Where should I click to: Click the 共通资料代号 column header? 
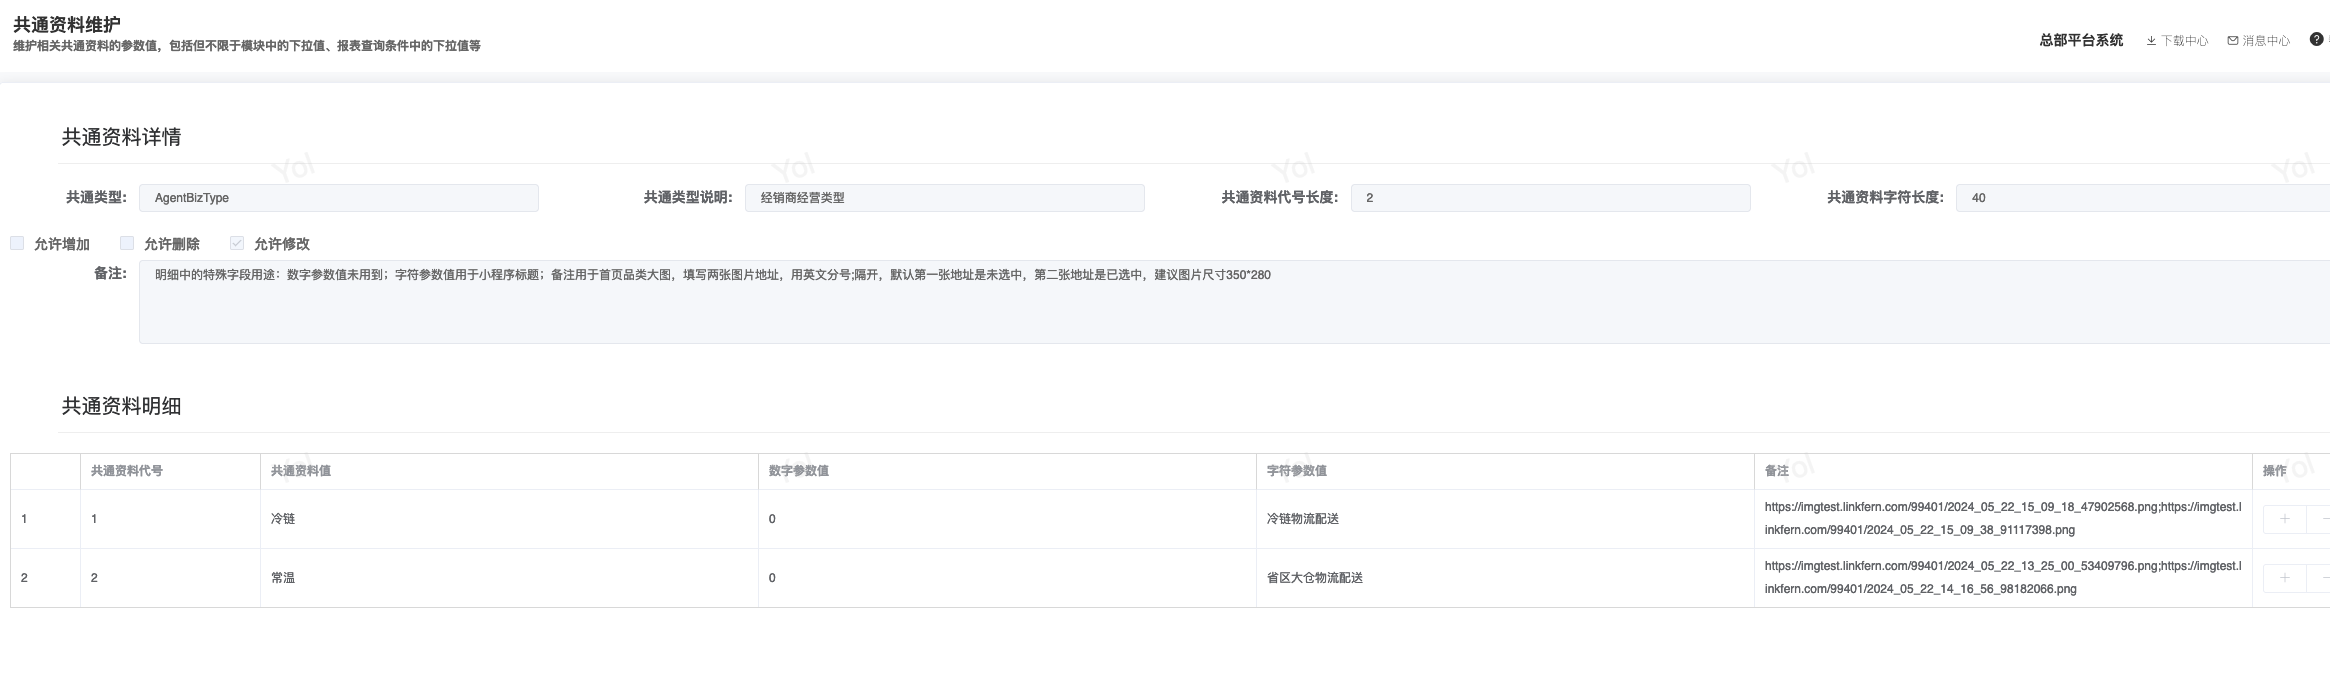[127, 471]
